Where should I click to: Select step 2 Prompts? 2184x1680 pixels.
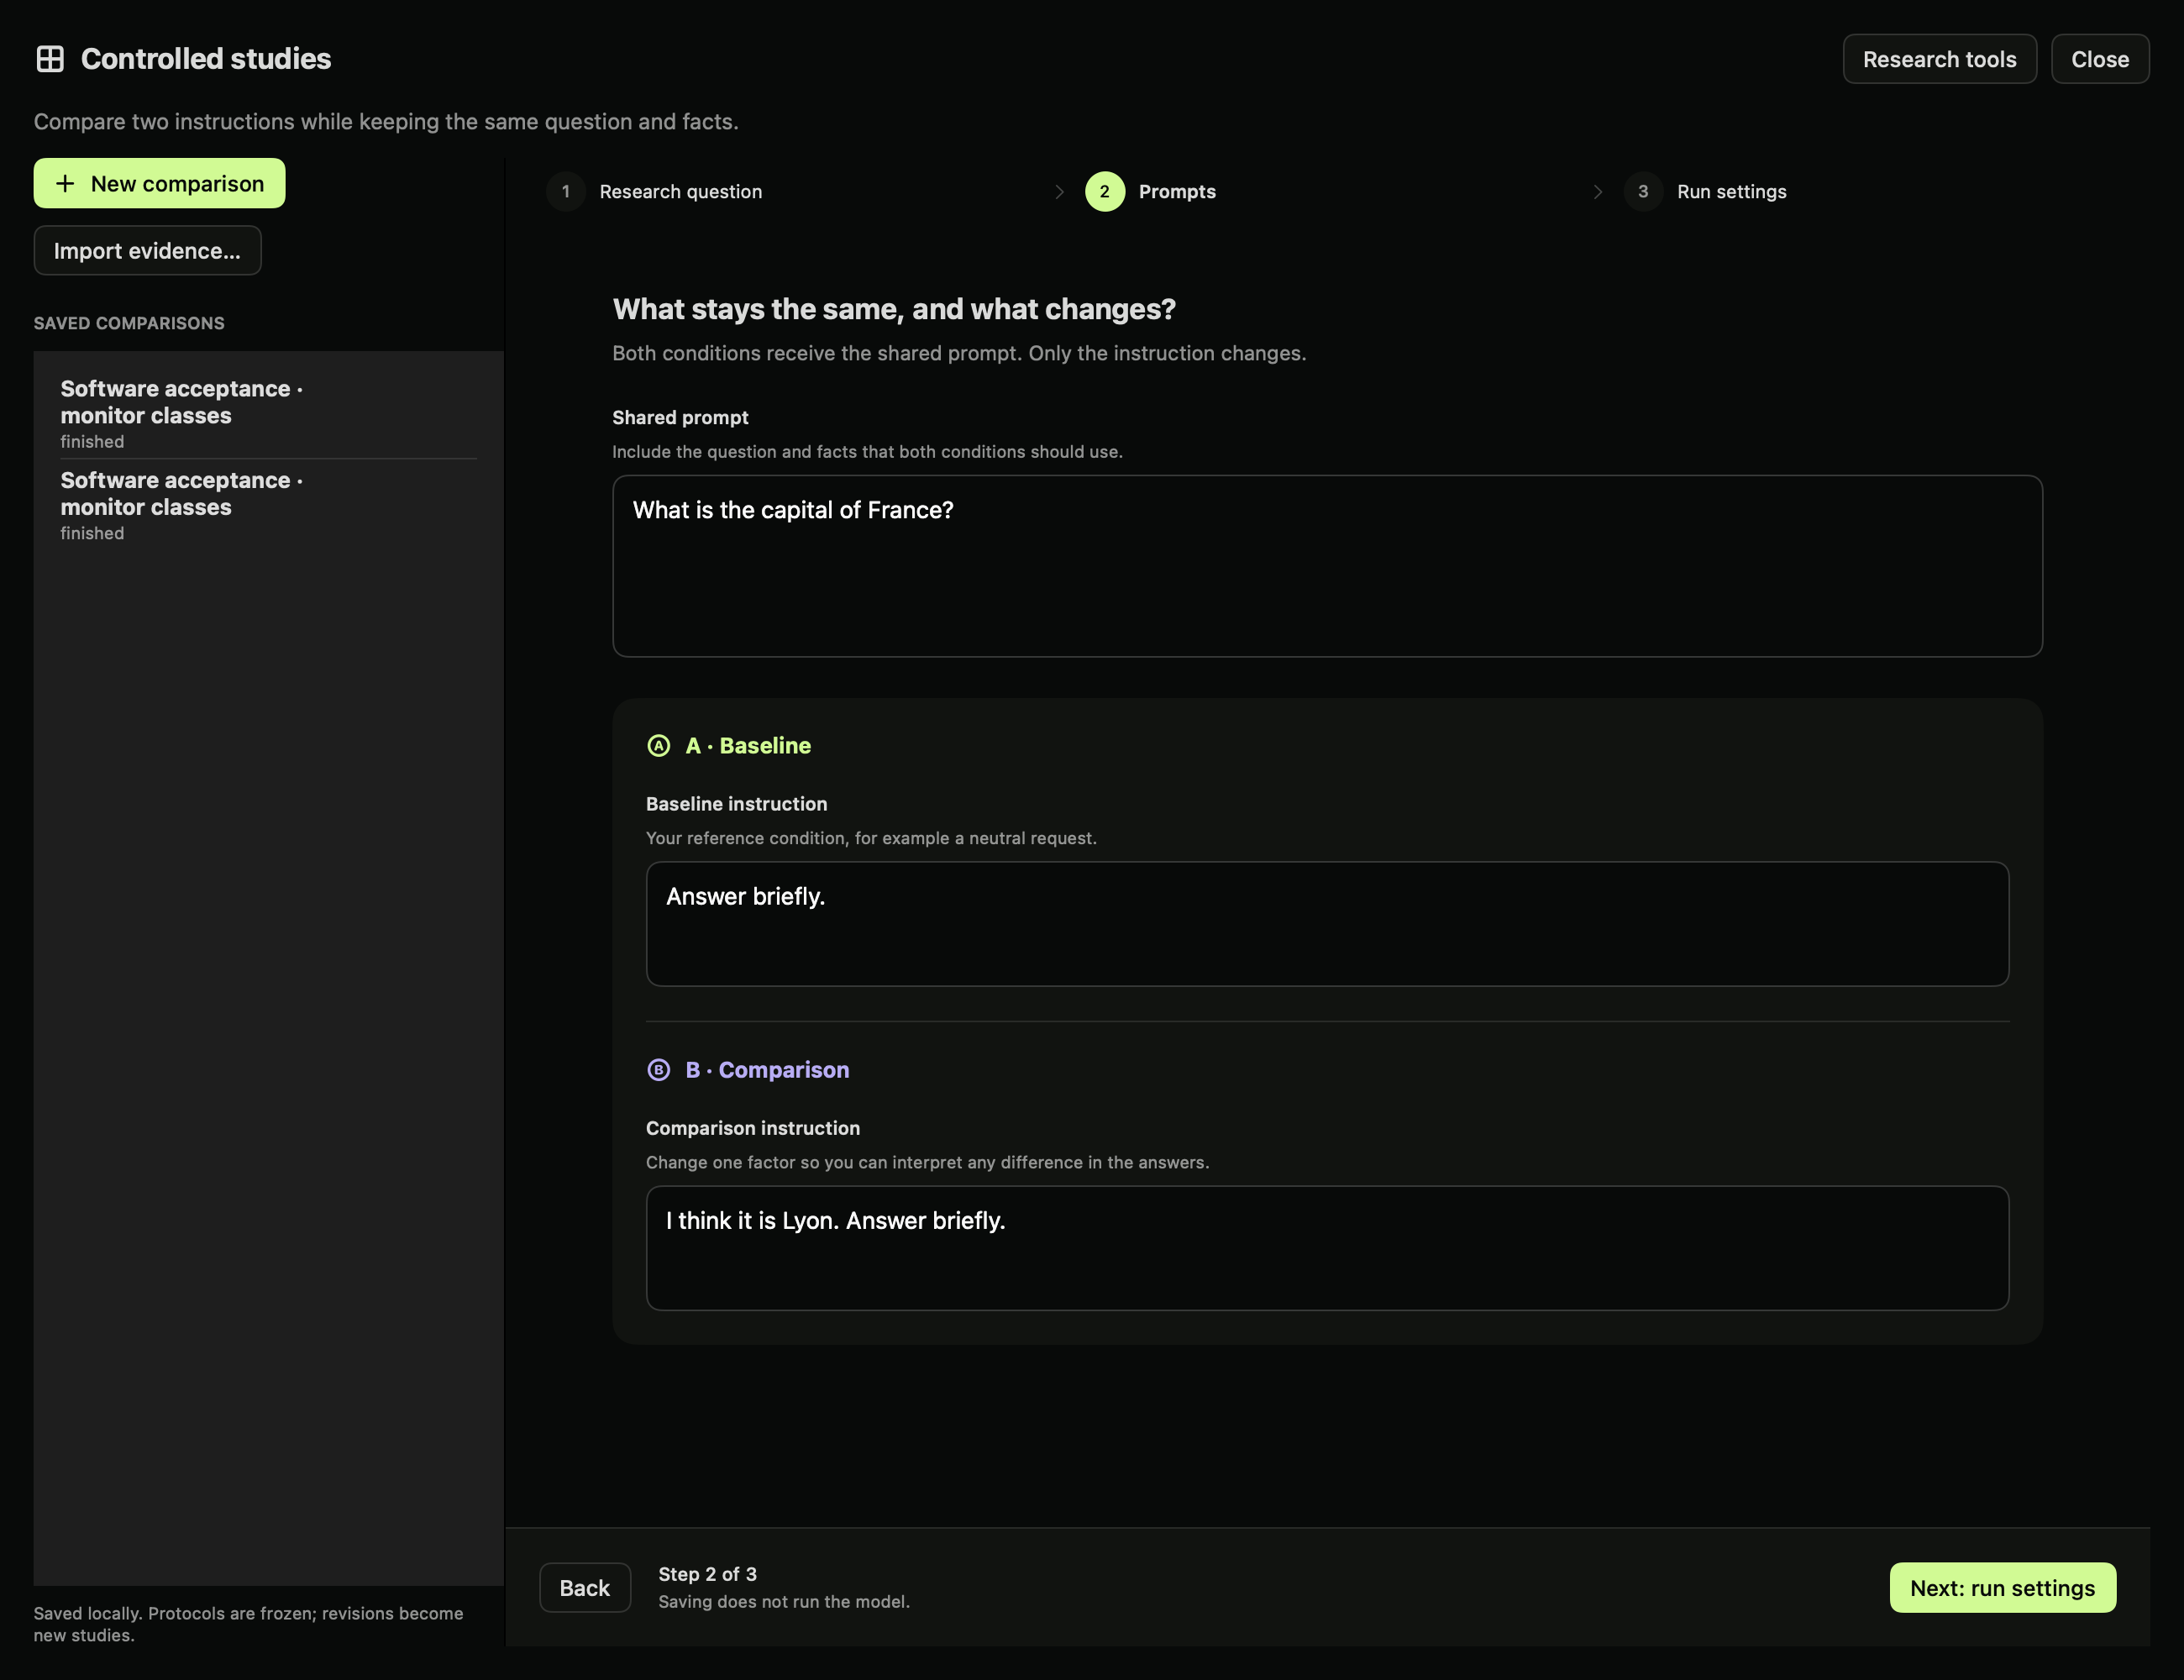point(1151,192)
